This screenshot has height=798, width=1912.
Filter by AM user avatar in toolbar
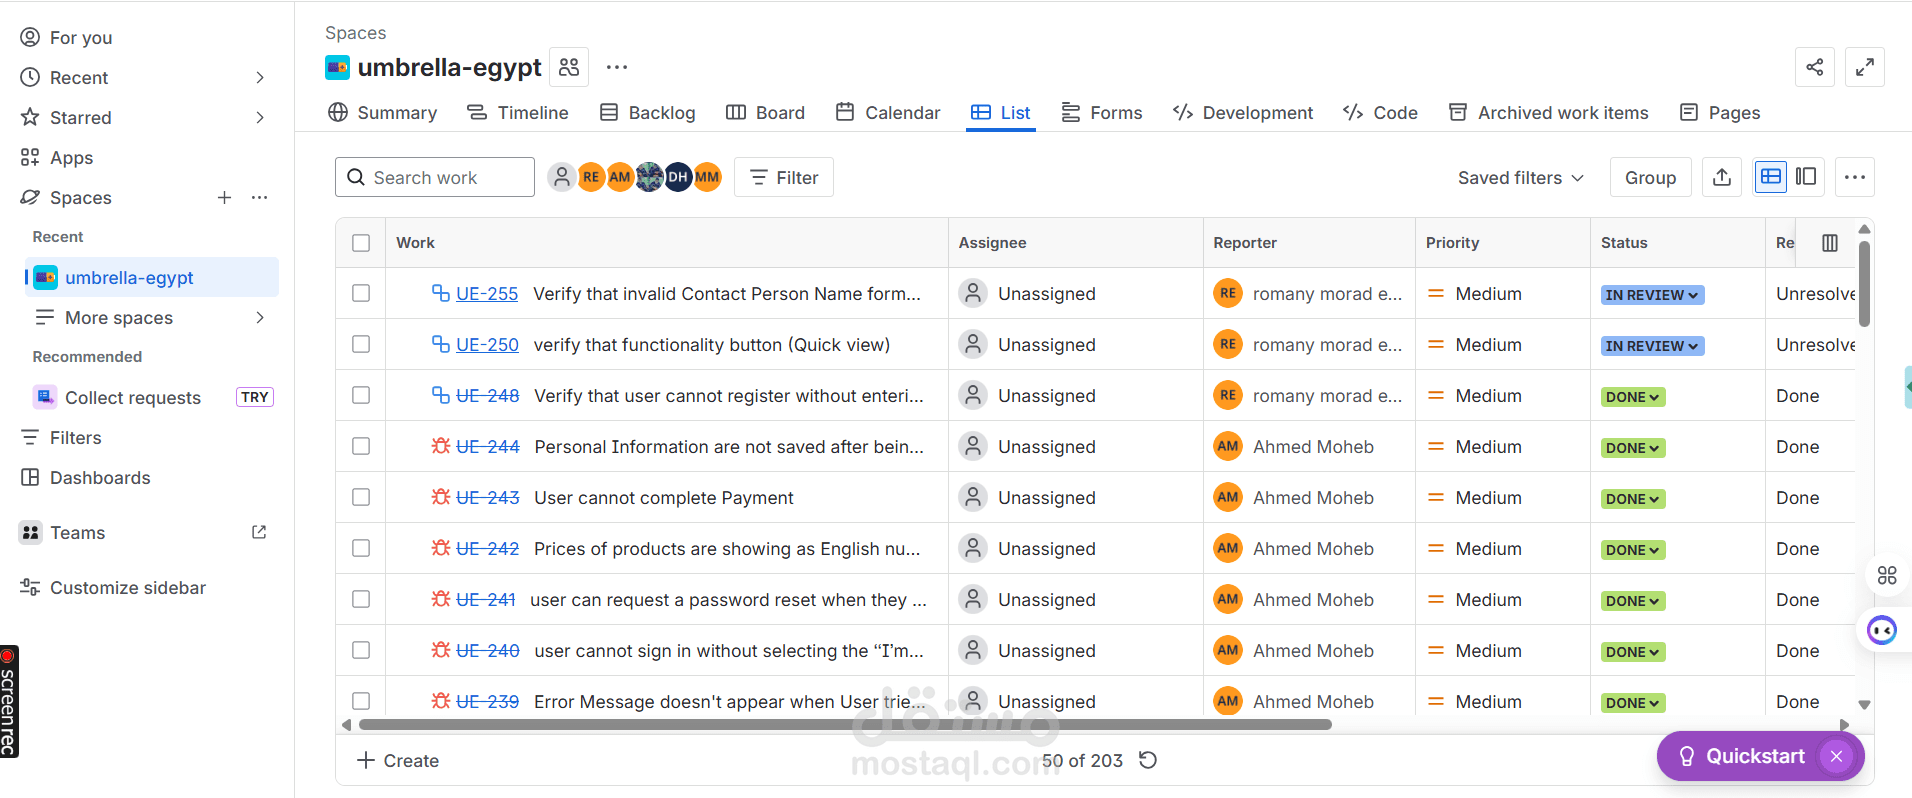point(620,177)
